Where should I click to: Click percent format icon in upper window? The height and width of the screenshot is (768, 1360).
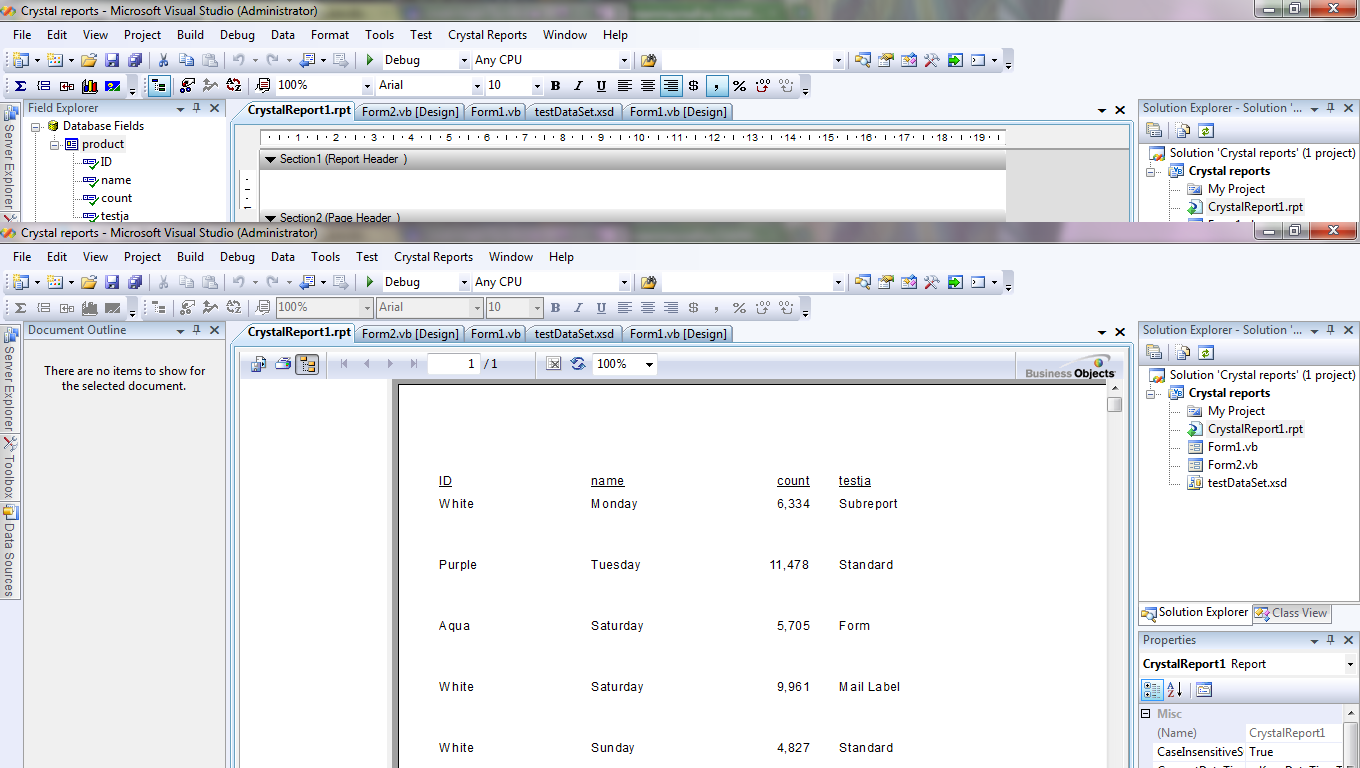point(739,86)
